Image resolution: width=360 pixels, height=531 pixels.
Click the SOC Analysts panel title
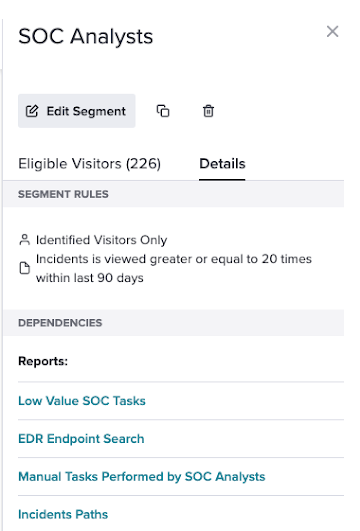(85, 36)
